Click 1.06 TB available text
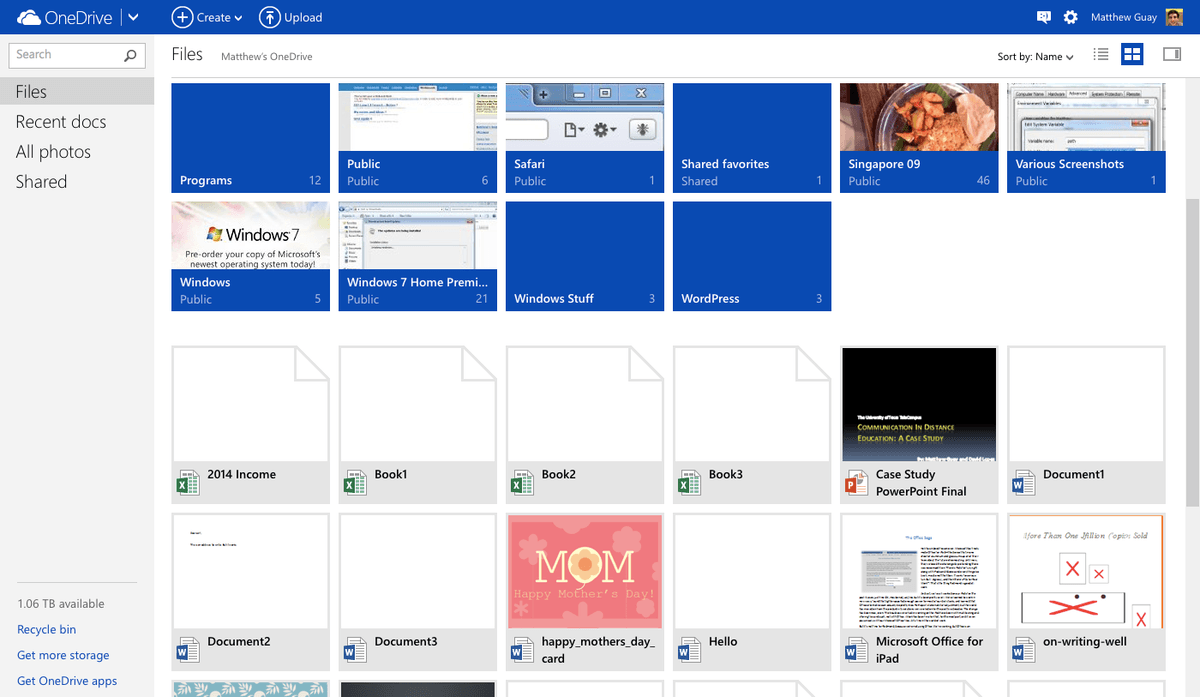 (61, 604)
